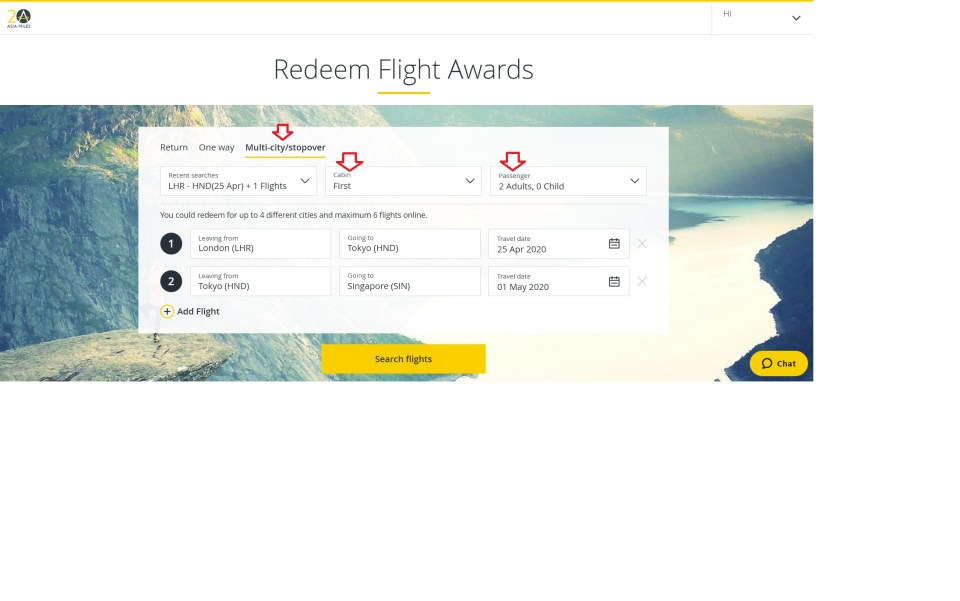Remove flight 1 with the X icon
This screenshot has height=601, width=960.
point(642,244)
